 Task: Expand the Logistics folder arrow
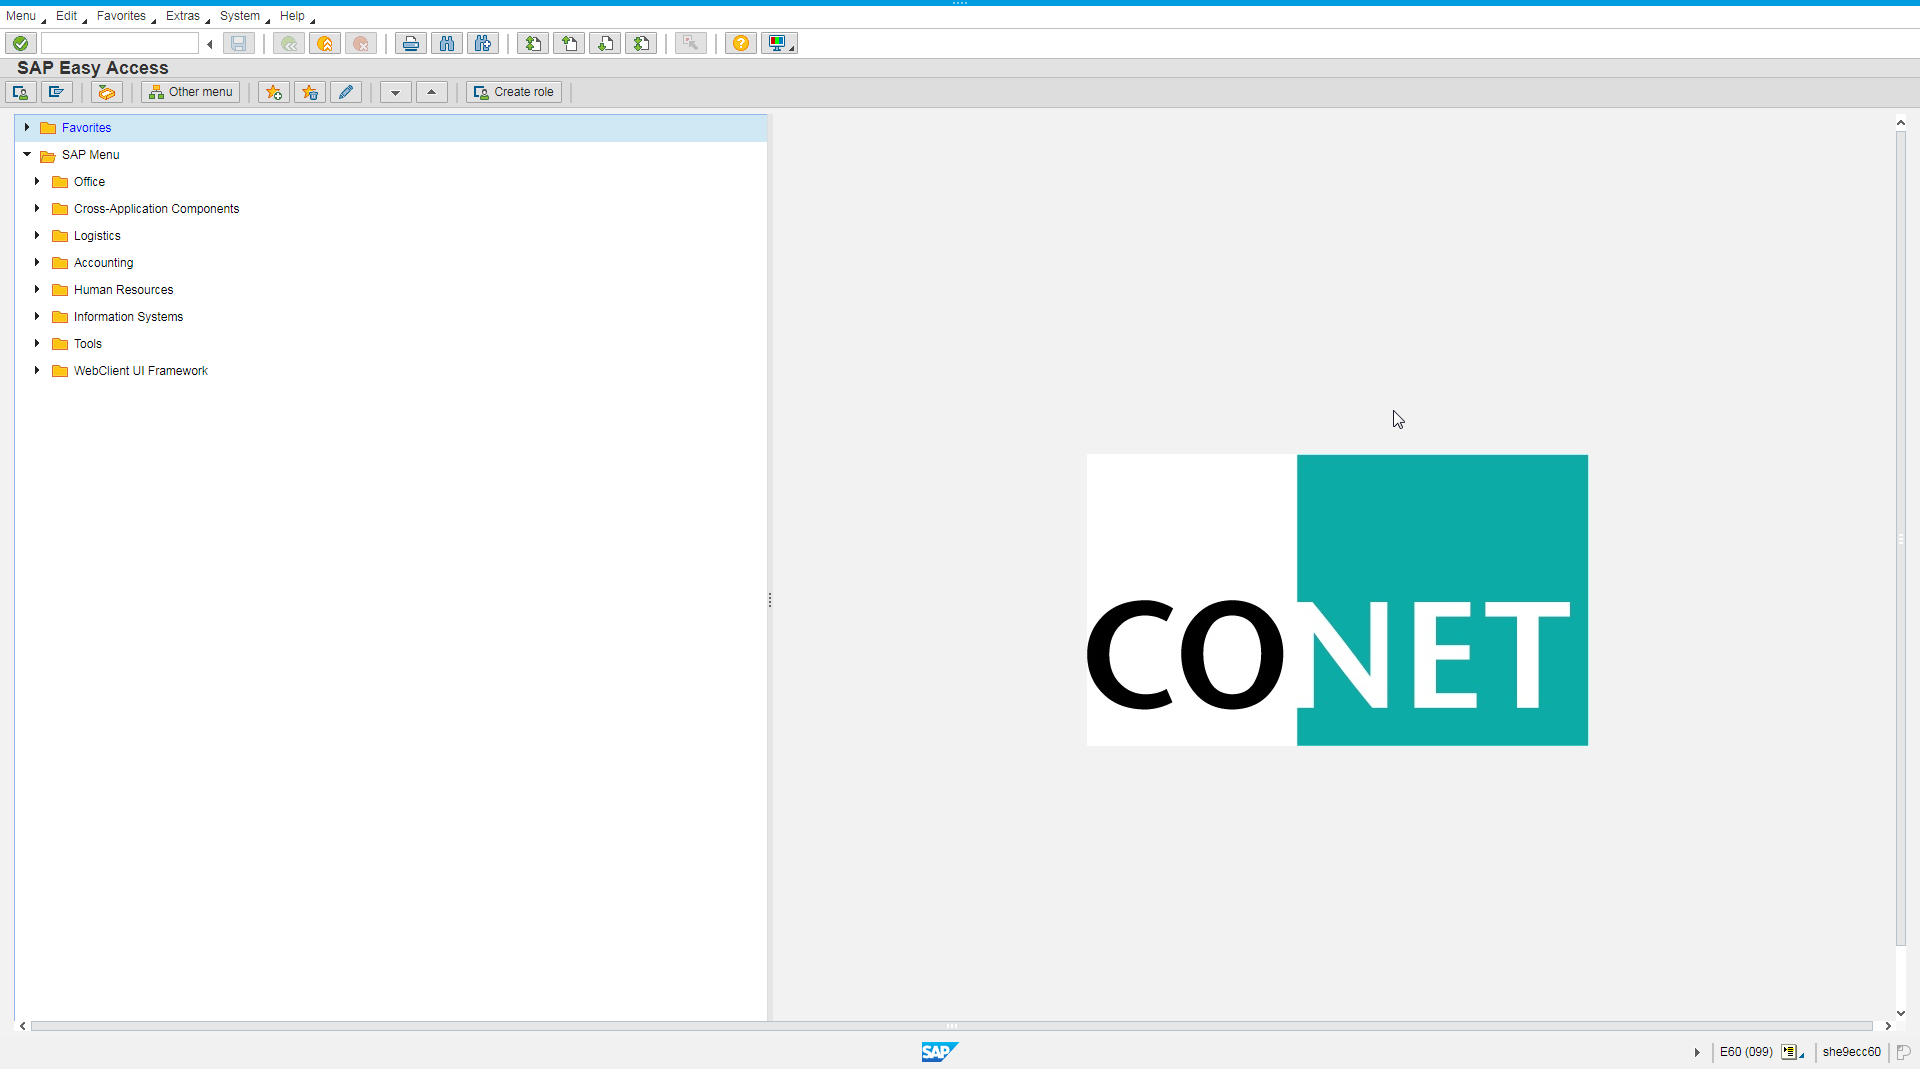coord(37,236)
